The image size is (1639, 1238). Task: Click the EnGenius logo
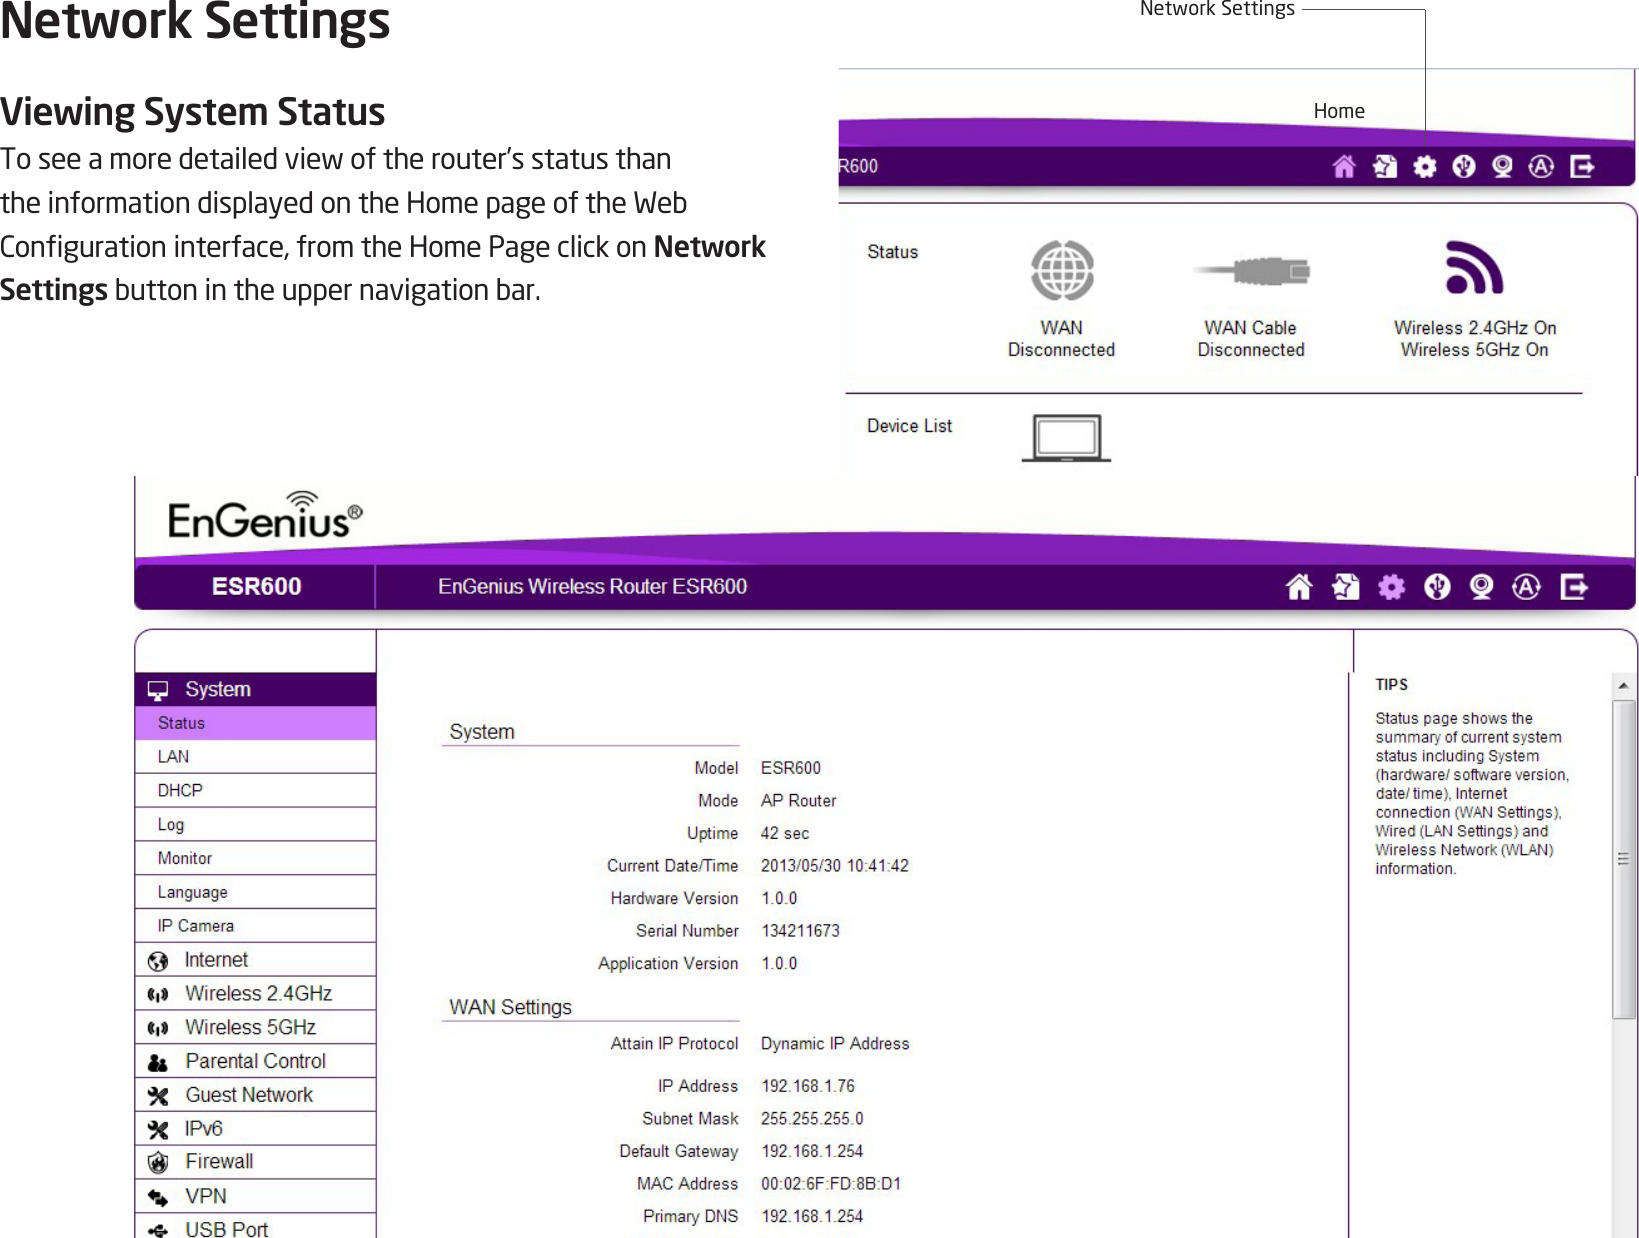point(265,516)
